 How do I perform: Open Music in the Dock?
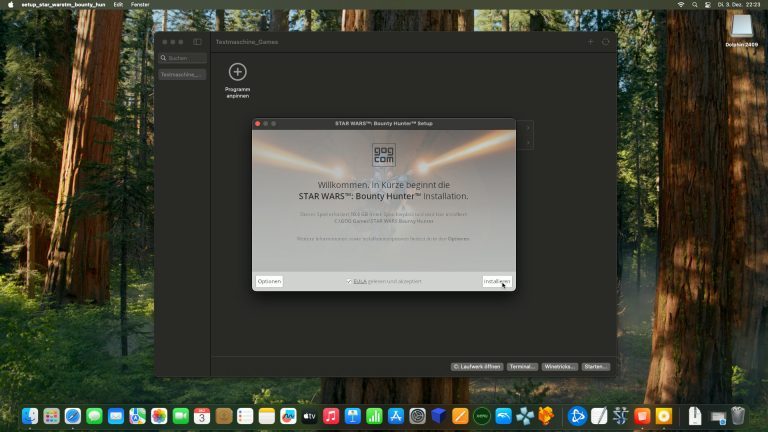[x=331, y=416]
